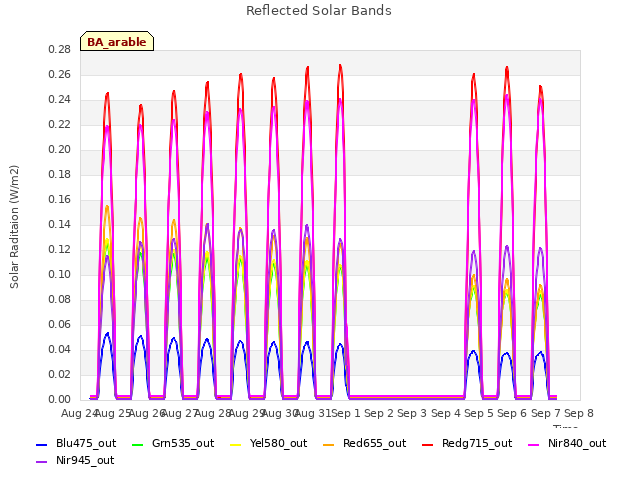Click the Red655_out legend color swatch

click(329, 444)
